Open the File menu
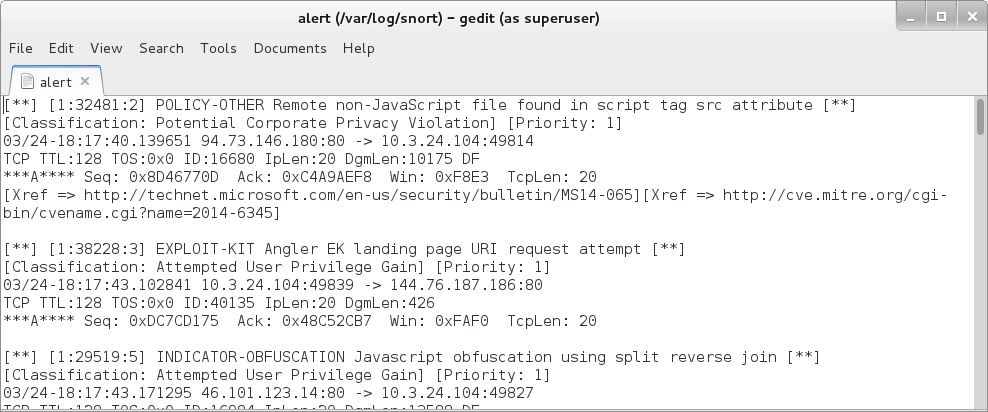The width and height of the screenshot is (988, 412). [20, 48]
